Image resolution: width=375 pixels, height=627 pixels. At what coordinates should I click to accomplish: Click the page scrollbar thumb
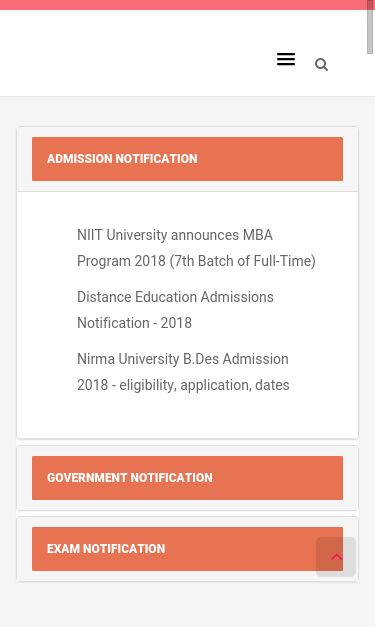pyautogui.click(x=370, y=26)
